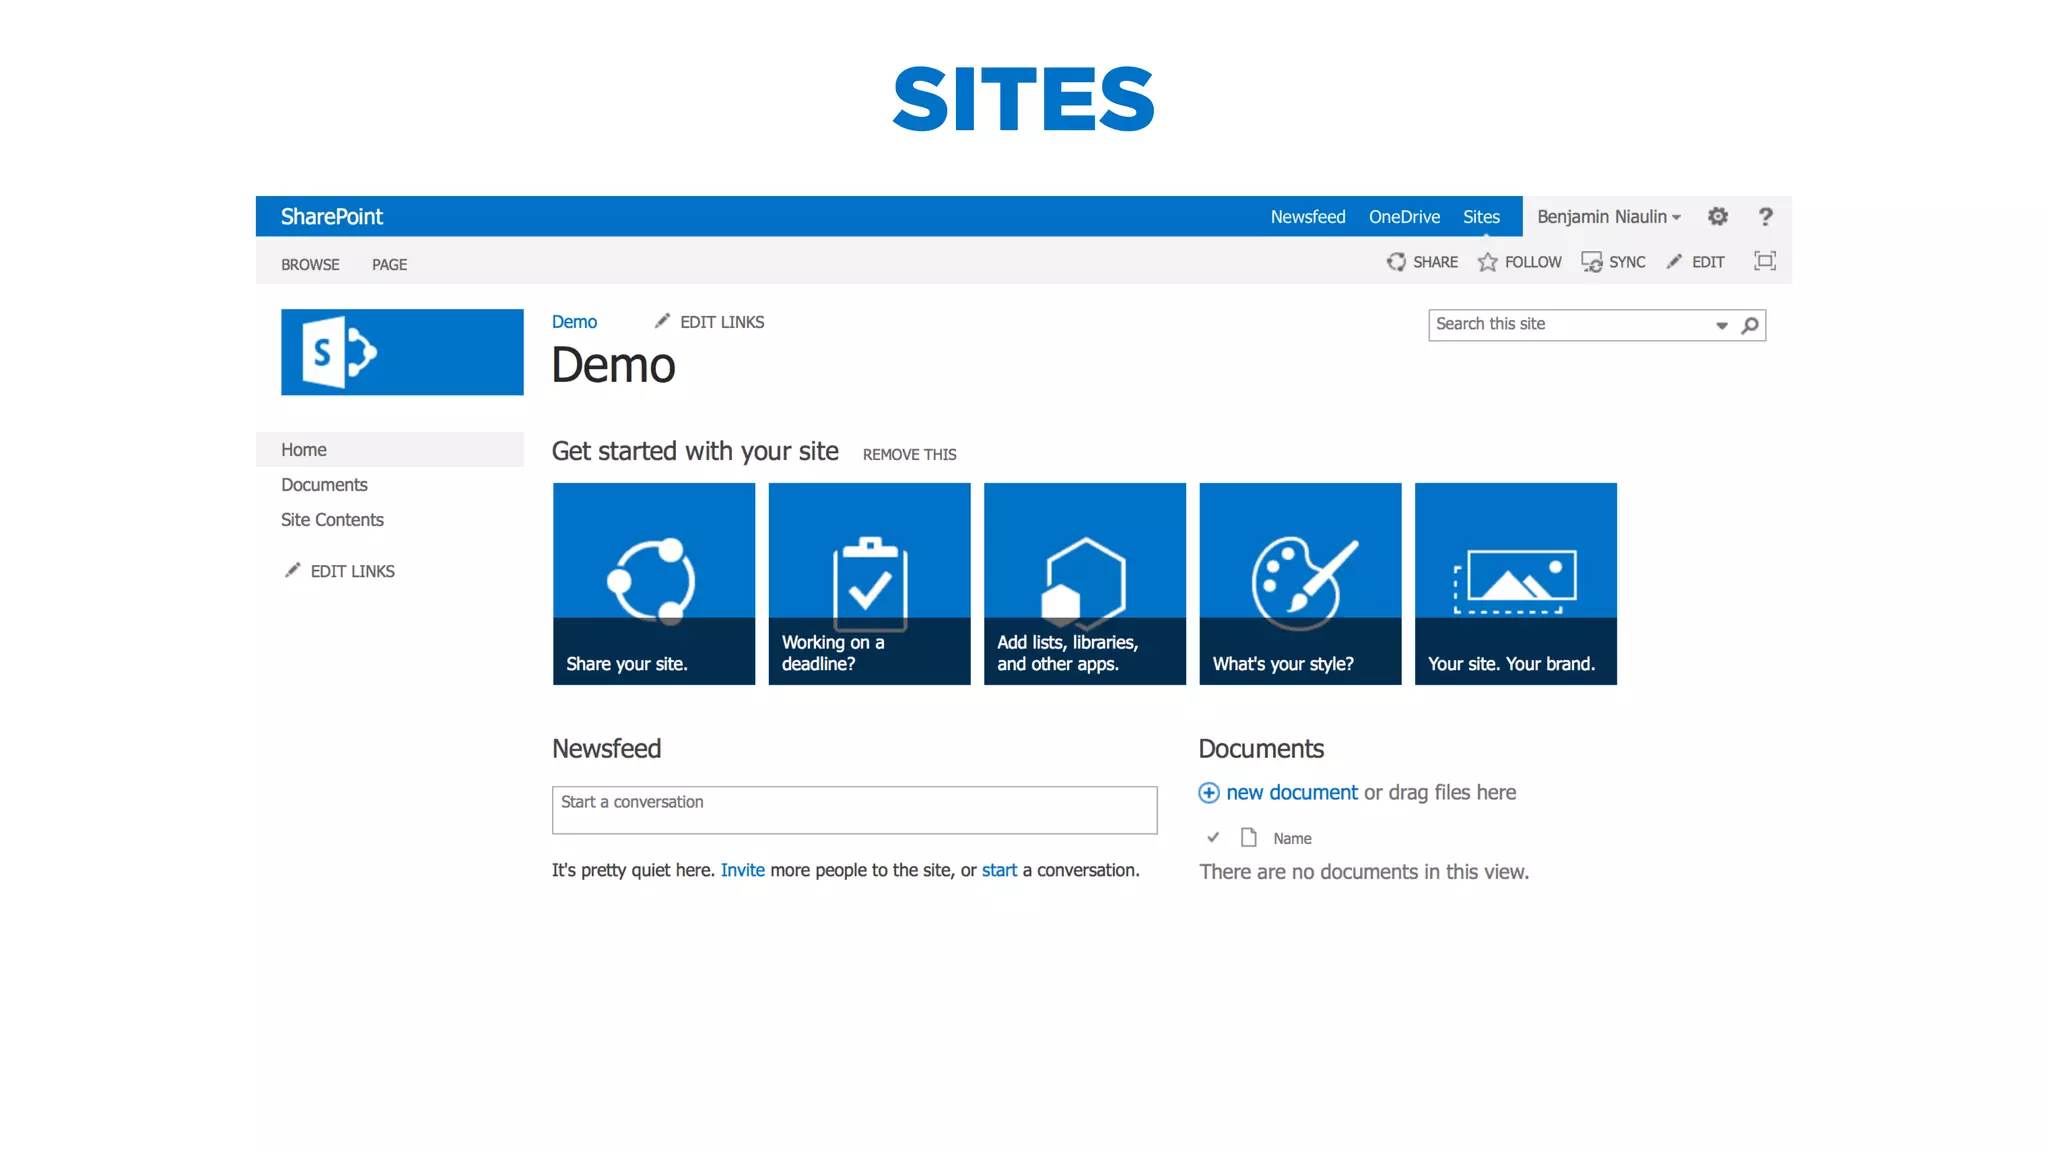Screen dimensions: 2048x1152
Task: Switch to the BROWSE ribbon tab
Action: tap(310, 265)
